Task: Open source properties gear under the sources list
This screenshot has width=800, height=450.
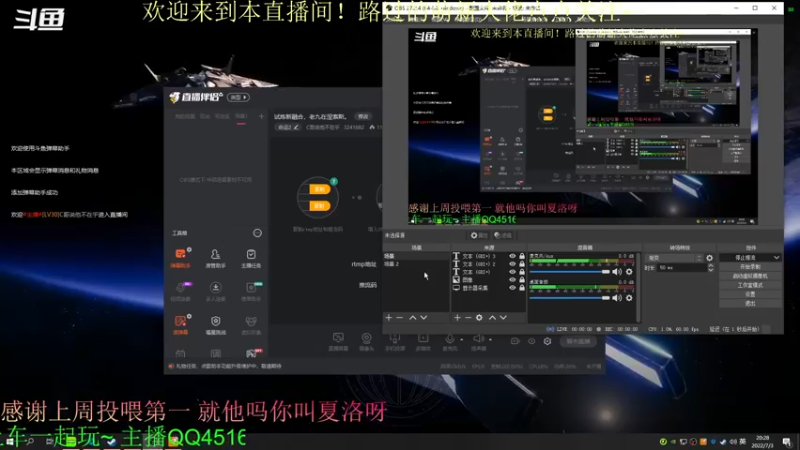Action: [x=479, y=318]
